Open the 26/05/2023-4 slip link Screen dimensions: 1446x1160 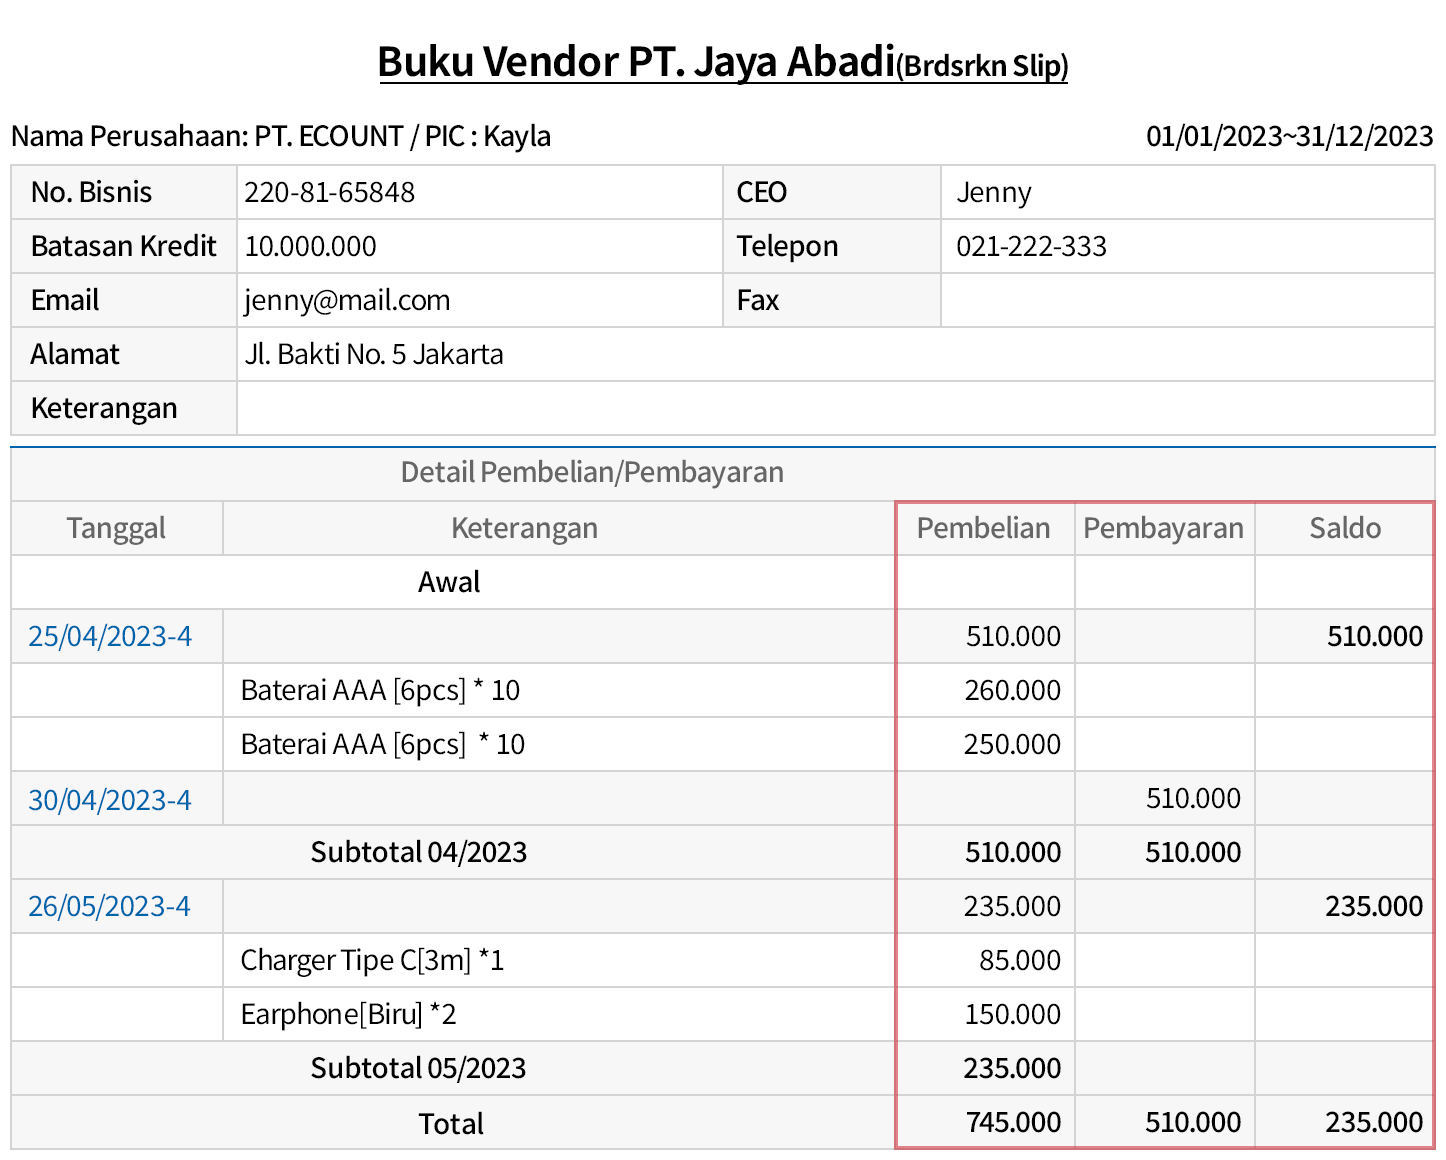(109, 906)
